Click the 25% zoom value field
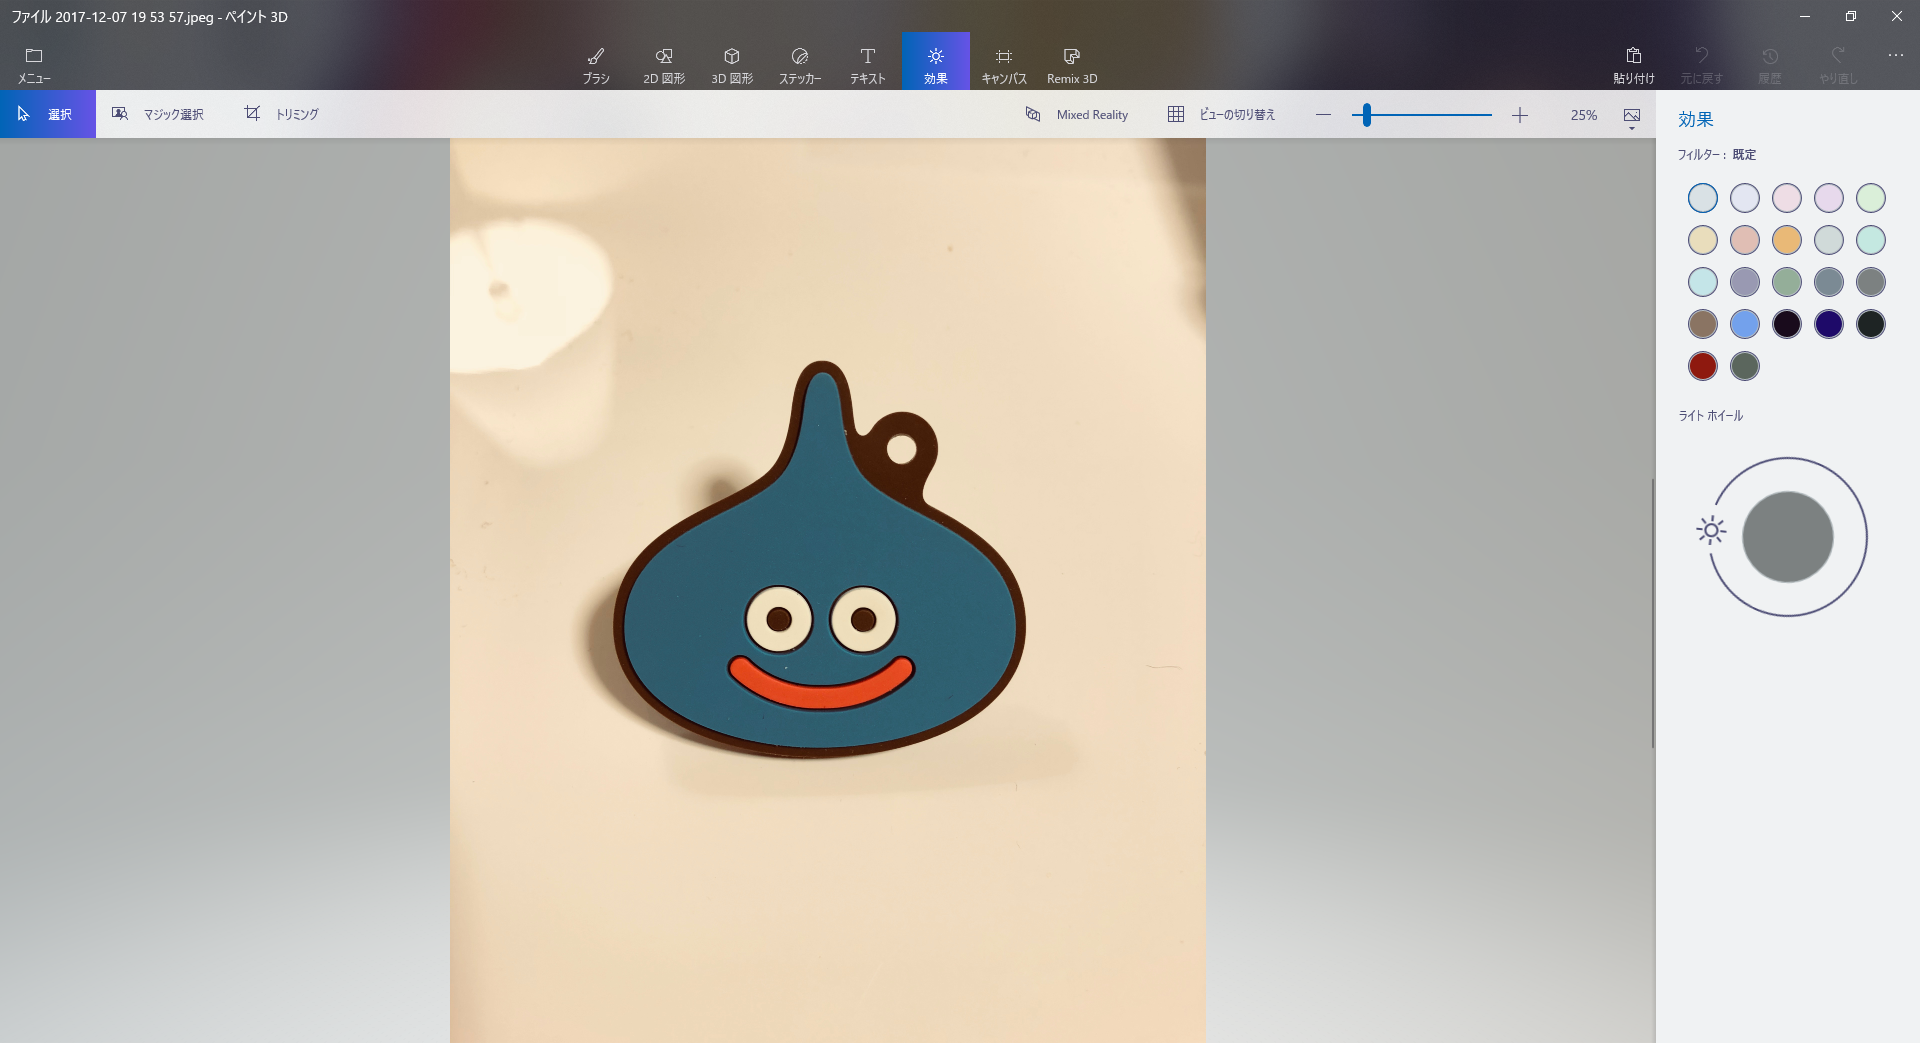Image resolution: width=1920 pixels, height=1043 pixels. pyautogui.click(x=1583, y=115)
